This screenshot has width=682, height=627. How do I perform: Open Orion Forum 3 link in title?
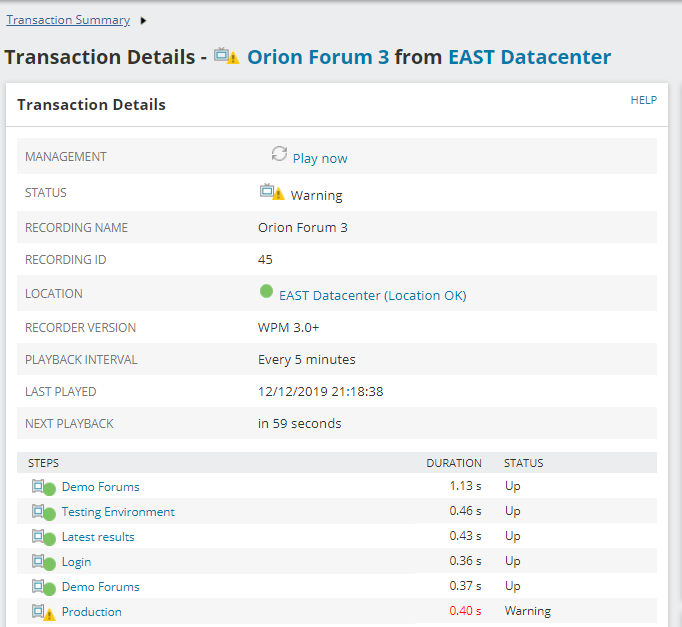tap(318, 57)
